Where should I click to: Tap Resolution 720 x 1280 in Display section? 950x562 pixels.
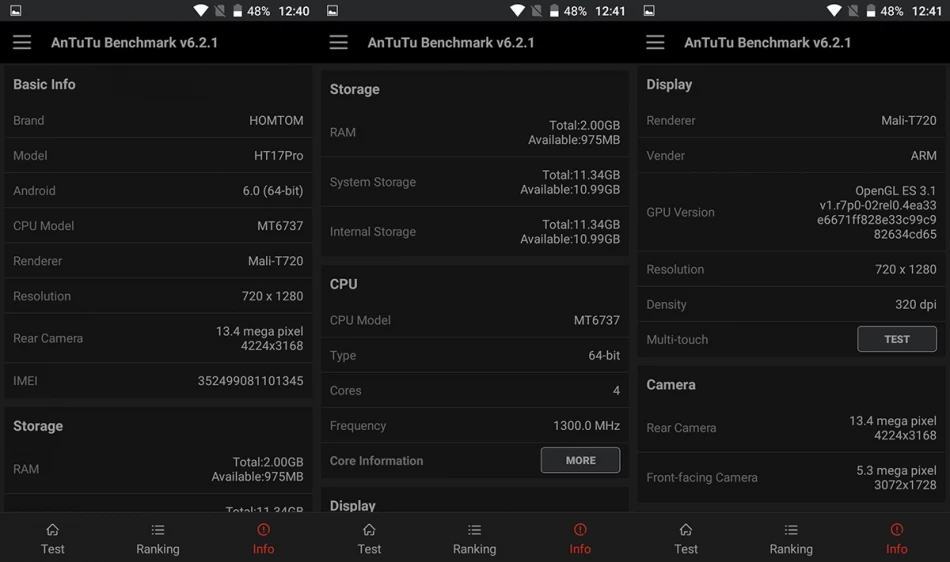(x=906, y=269)
